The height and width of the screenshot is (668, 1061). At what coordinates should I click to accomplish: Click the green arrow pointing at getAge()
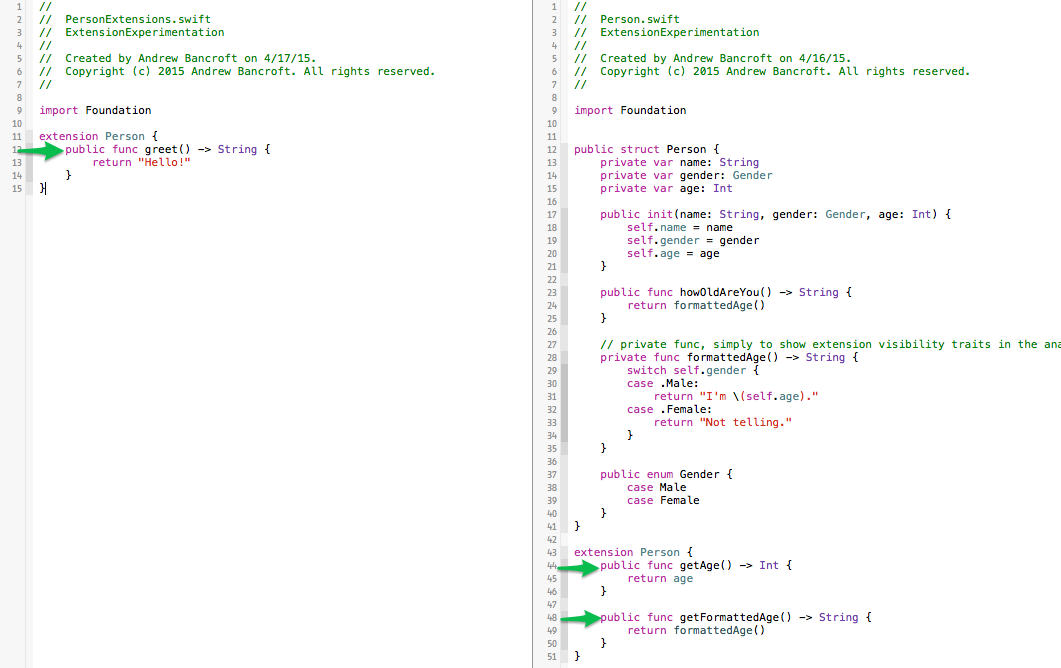[x=577, y=567]
